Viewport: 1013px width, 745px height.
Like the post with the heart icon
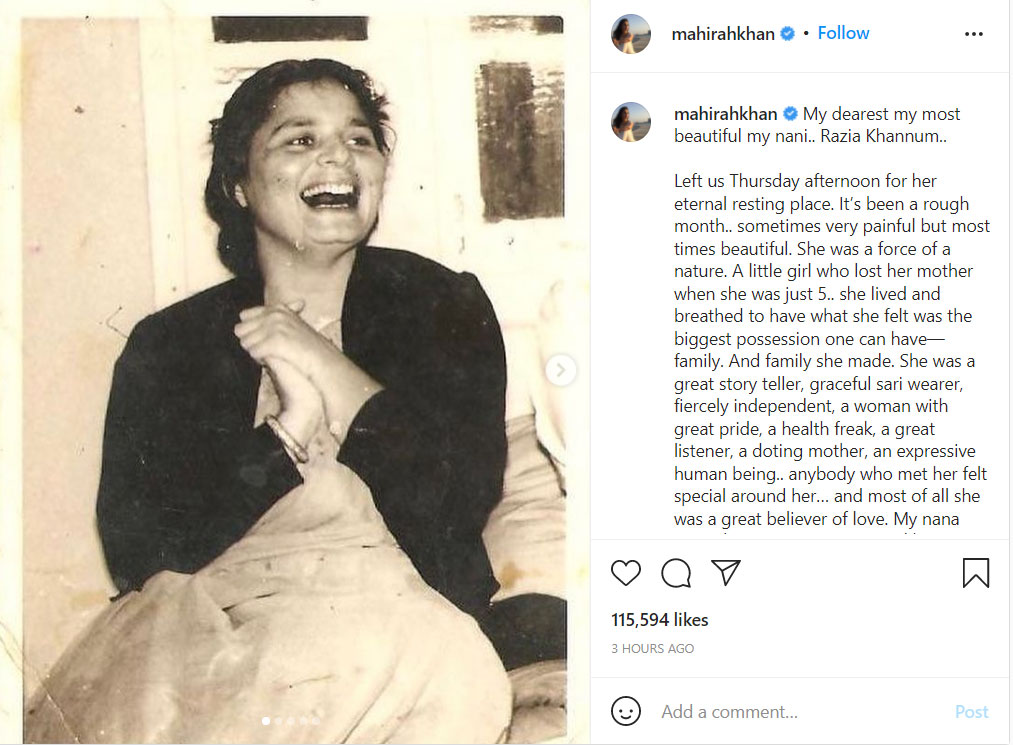coord(626,573)
